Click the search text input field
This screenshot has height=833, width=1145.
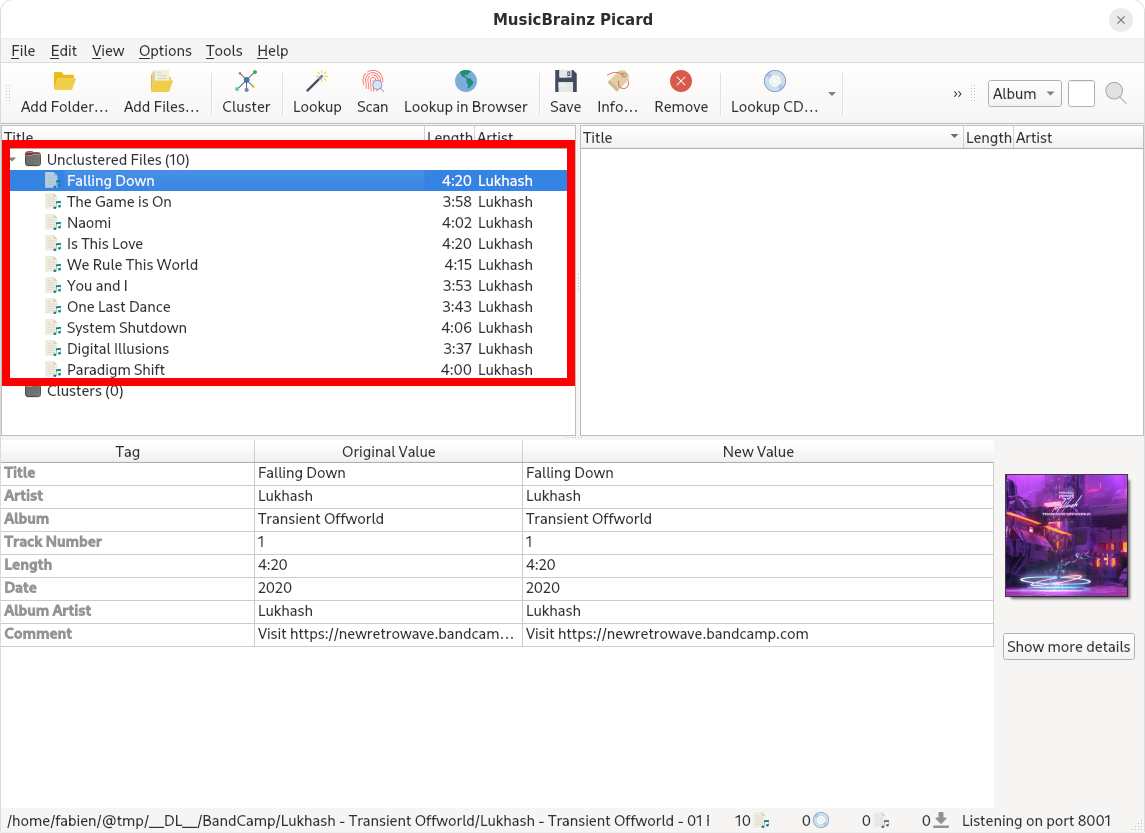1081,94
